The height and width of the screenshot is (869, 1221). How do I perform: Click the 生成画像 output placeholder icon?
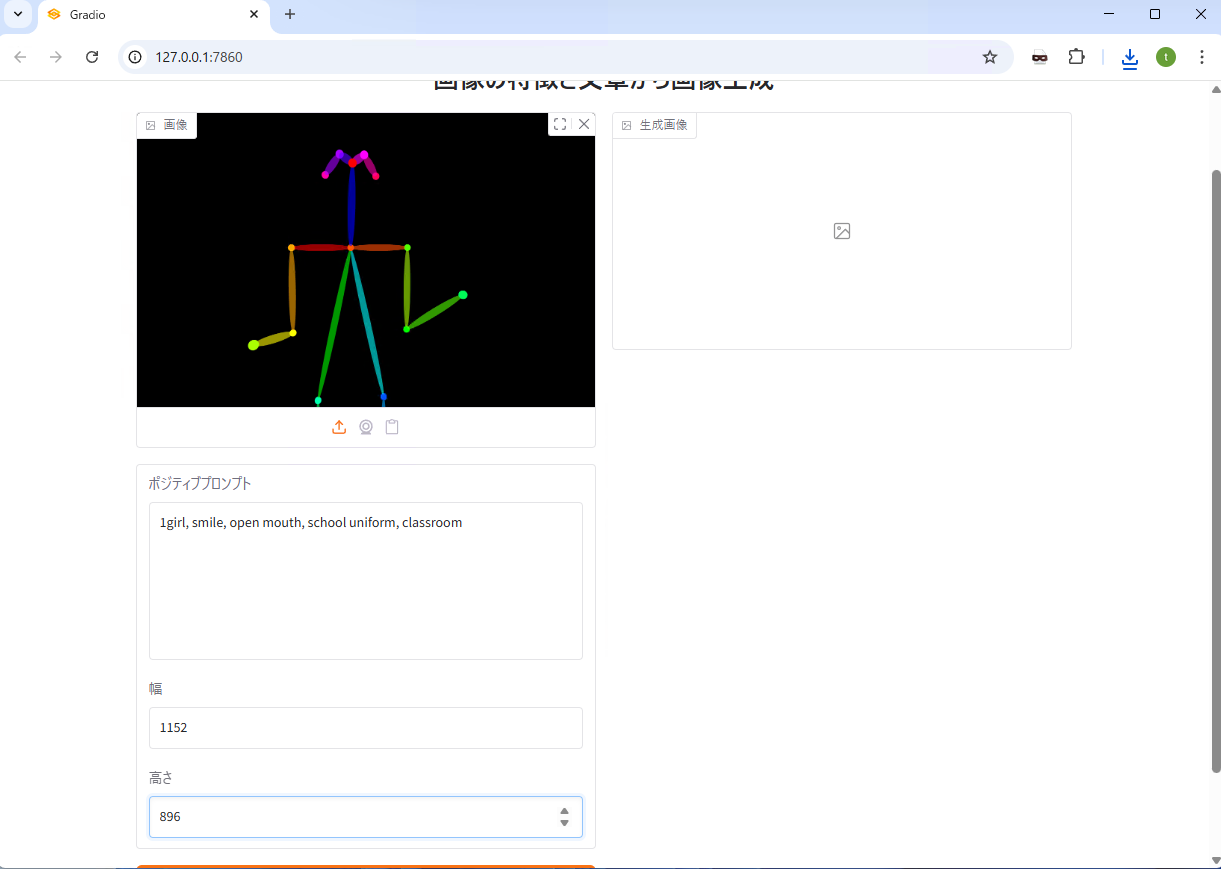coord(842,231)
